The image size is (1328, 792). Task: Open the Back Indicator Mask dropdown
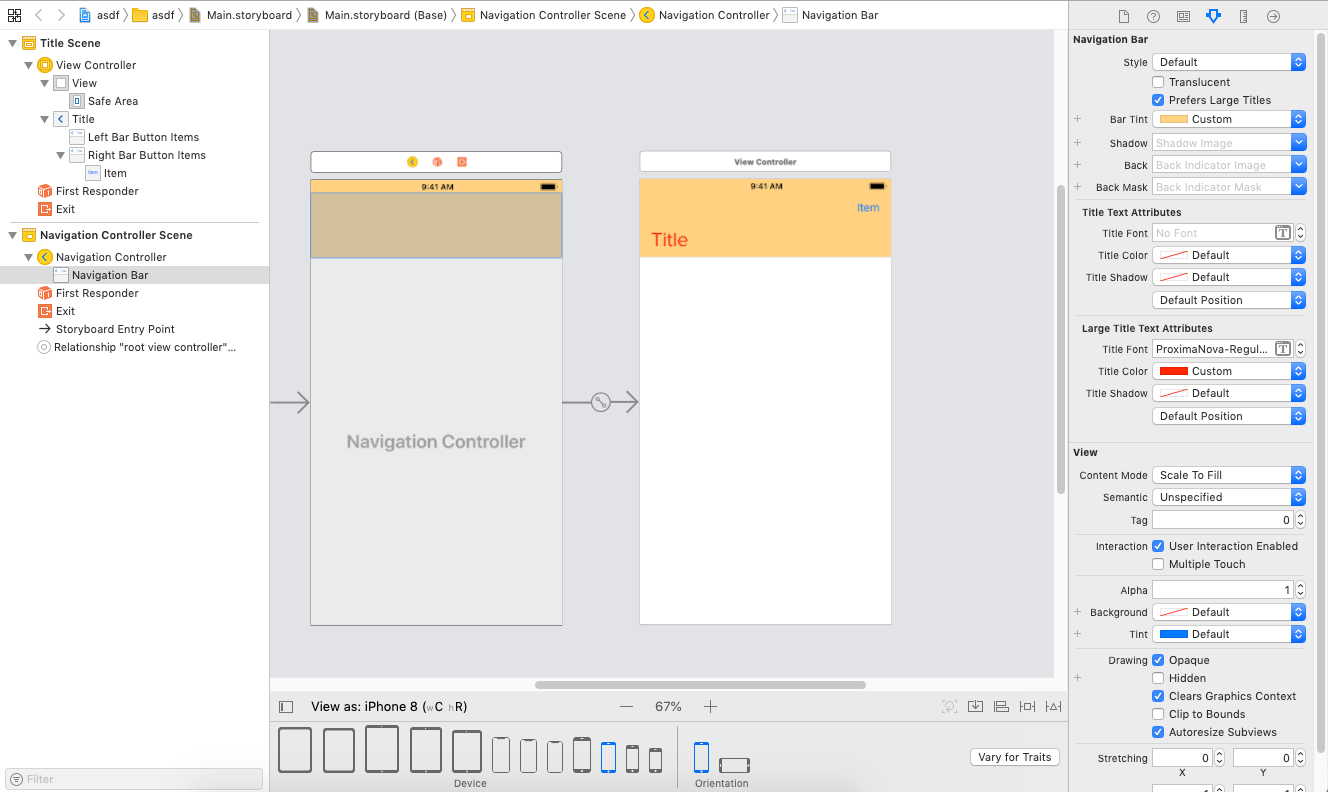pos(1229,187)
